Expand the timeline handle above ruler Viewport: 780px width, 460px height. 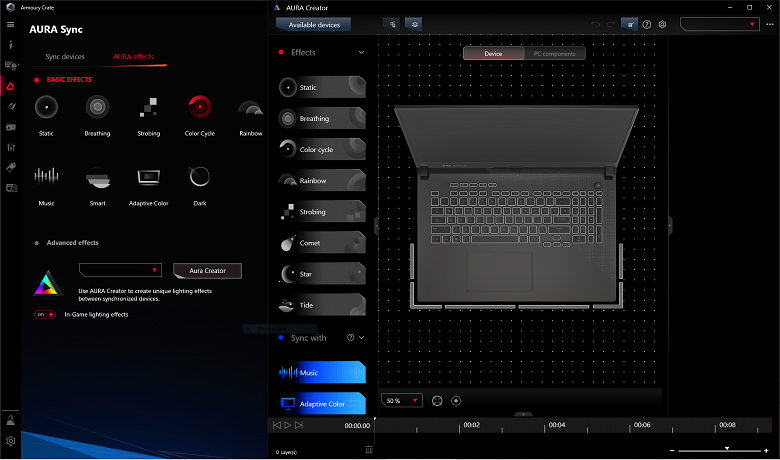523,414
